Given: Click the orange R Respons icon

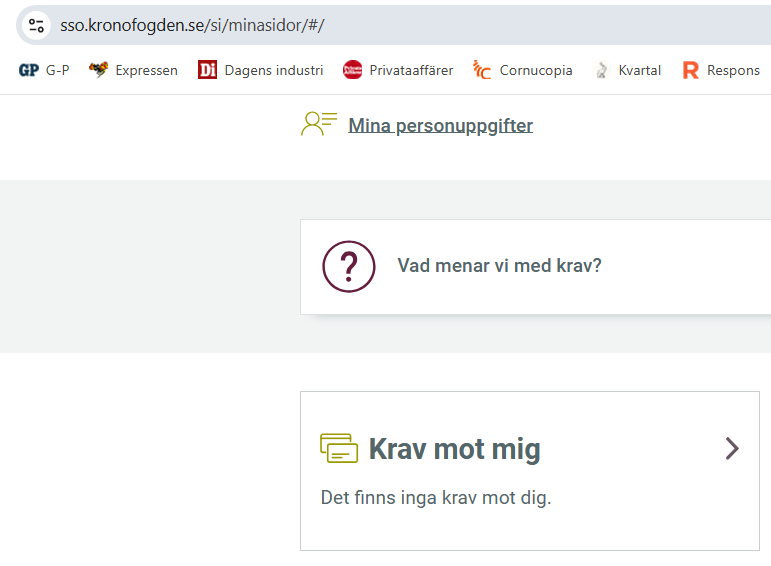Looking at the screenshot, I should point(690,70).
